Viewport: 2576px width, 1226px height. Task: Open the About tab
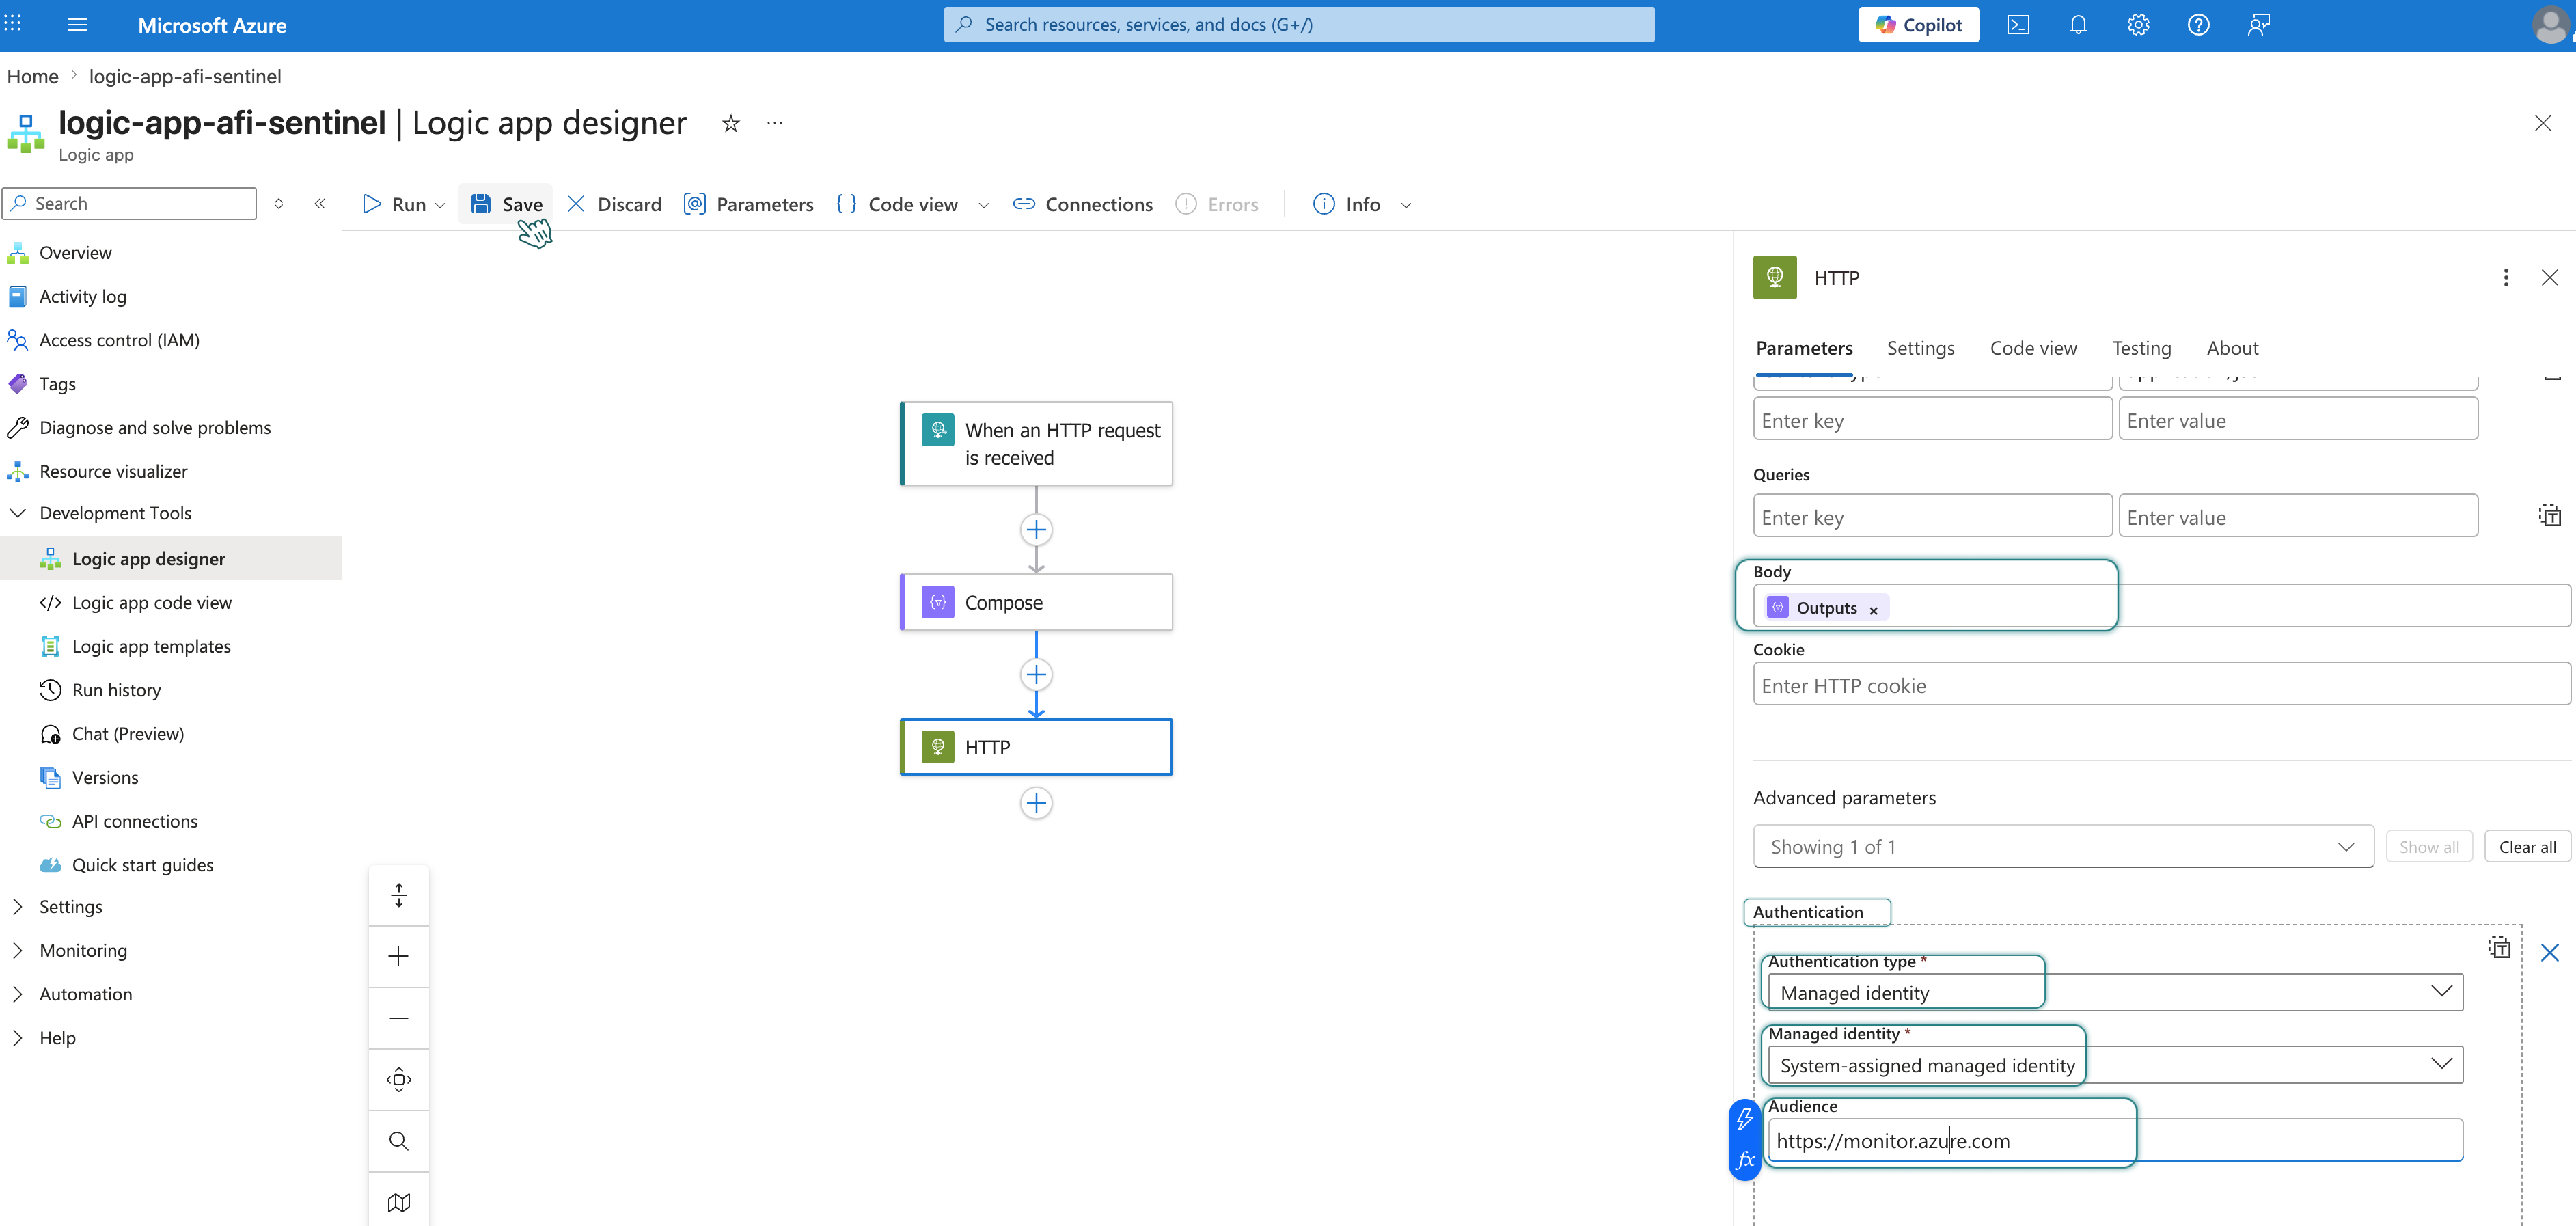point(2232,348)
